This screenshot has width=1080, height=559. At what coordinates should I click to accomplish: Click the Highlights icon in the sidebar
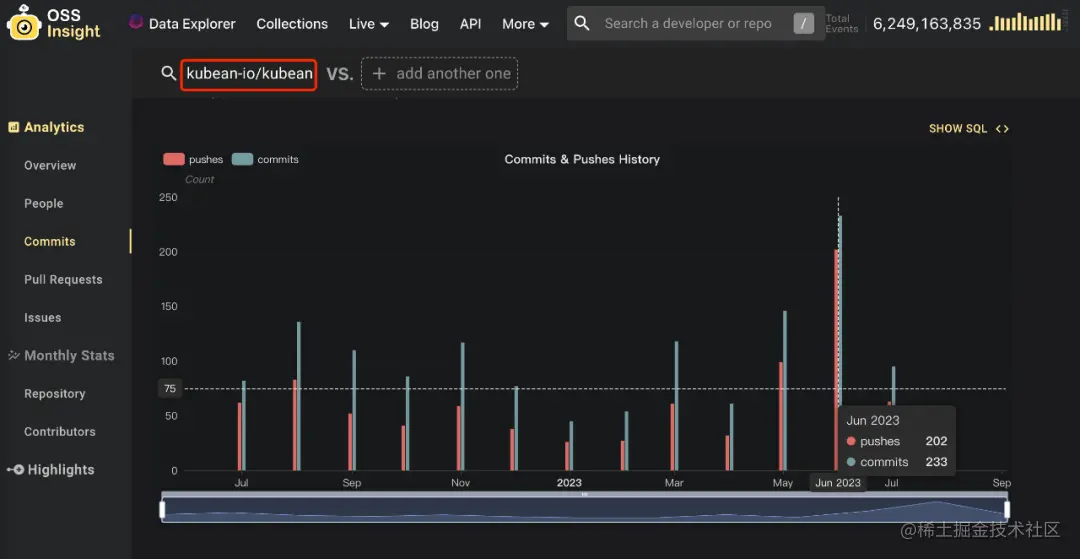coord(15,470)
